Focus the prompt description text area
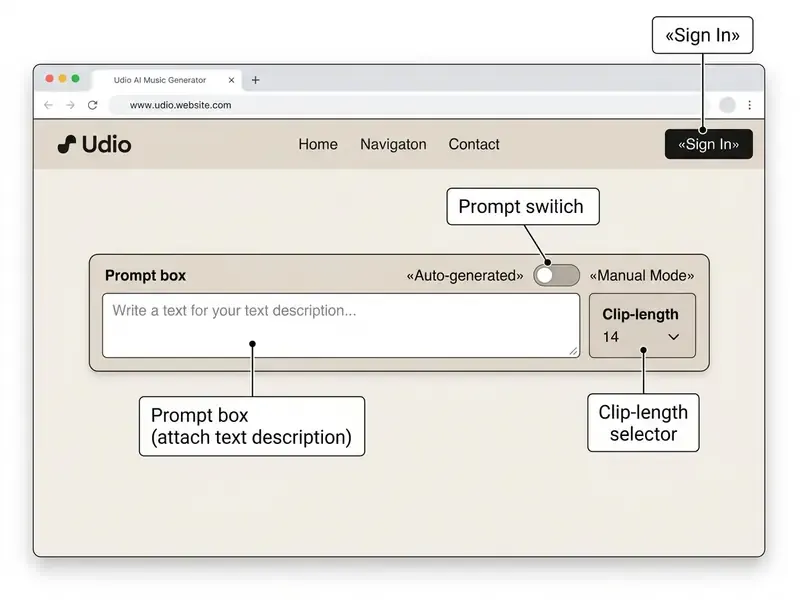This screenshot has height=600, width=800. pyautogui.click(x=341, y=326)
